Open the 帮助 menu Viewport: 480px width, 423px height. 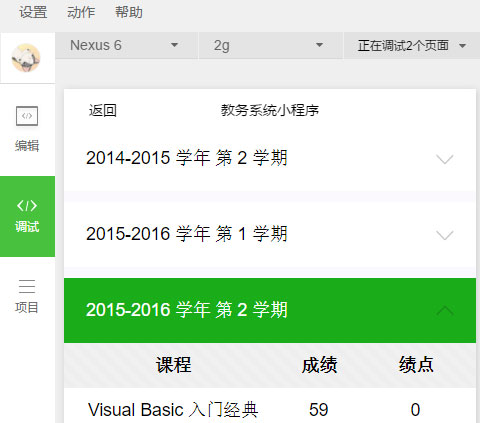(129, 13)
